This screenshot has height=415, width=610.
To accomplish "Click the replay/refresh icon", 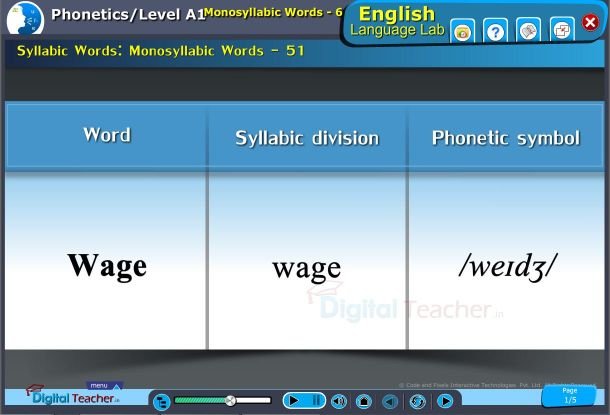I will click(x=417, y=401).
